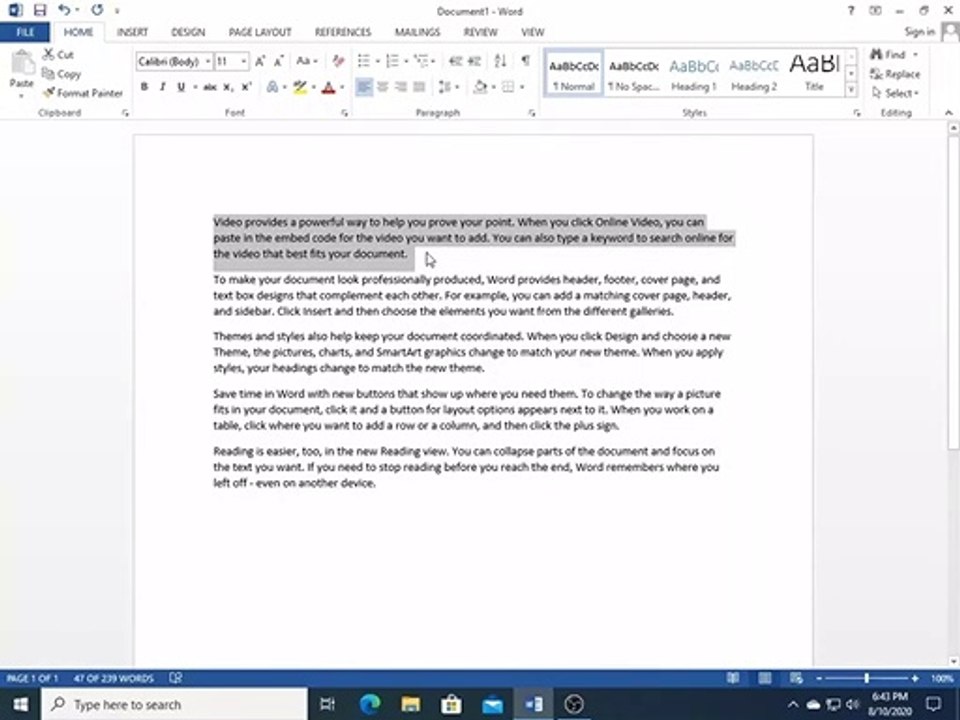Click word count in status bar
The image size is (960, 720).
[x=114, y=678]
